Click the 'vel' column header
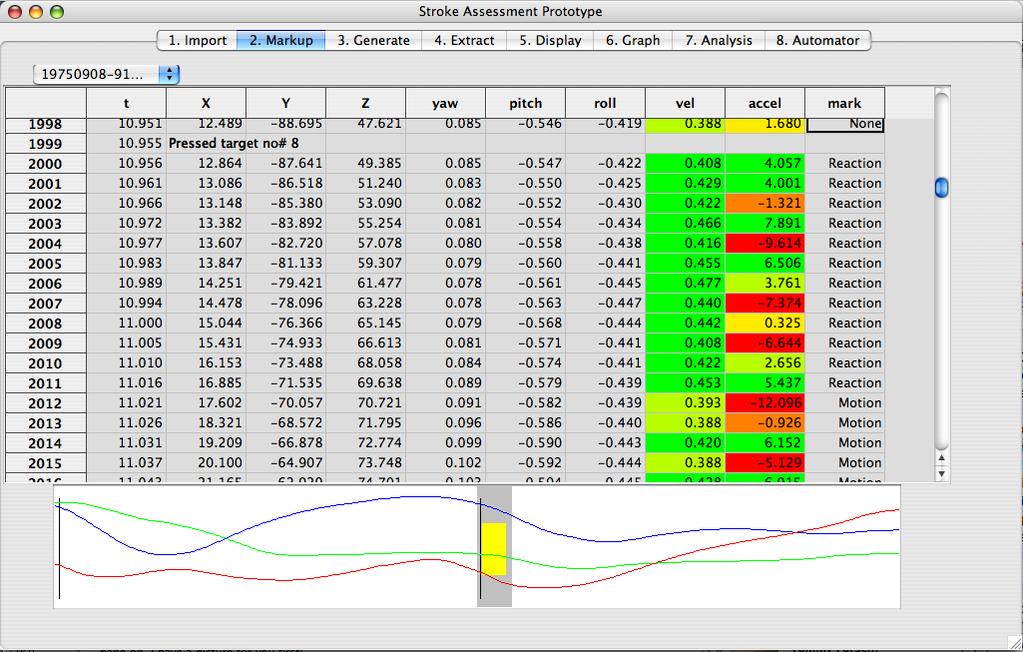This screenshot has width=1023, height=652. pyautogui.click(x=685, y=103)
